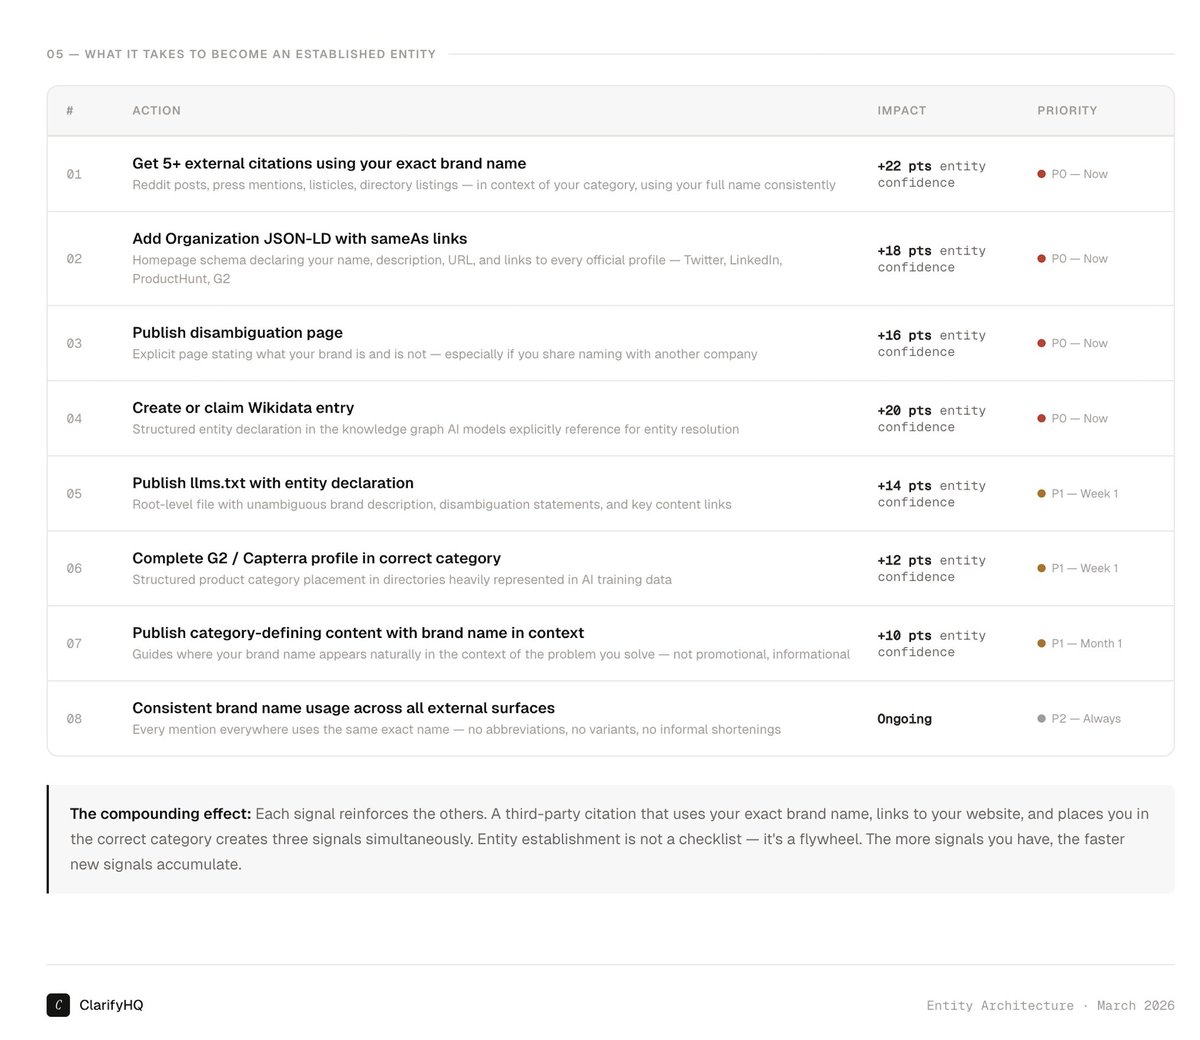
Task: Click the 'Ongoing' impact value
Action: coord(904,719)
